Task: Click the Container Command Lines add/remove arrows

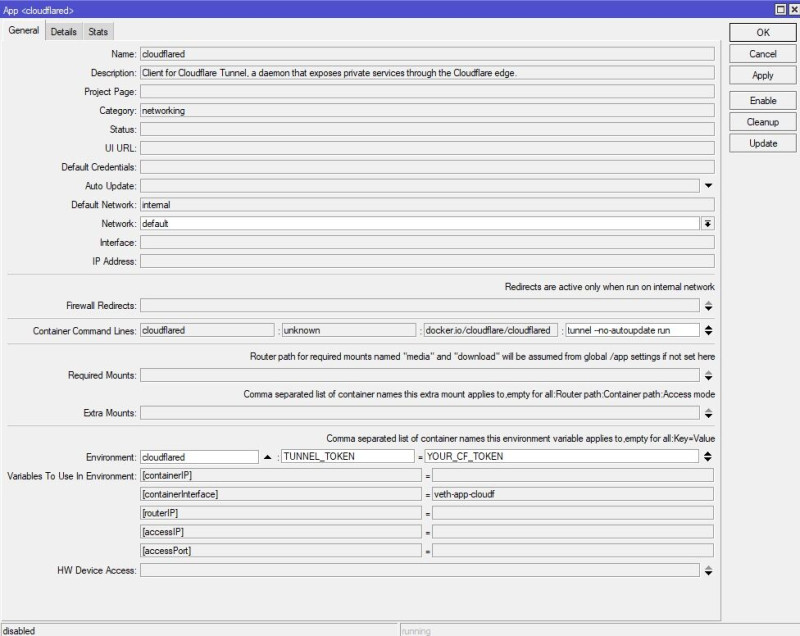Action: [x=708, y=330]
